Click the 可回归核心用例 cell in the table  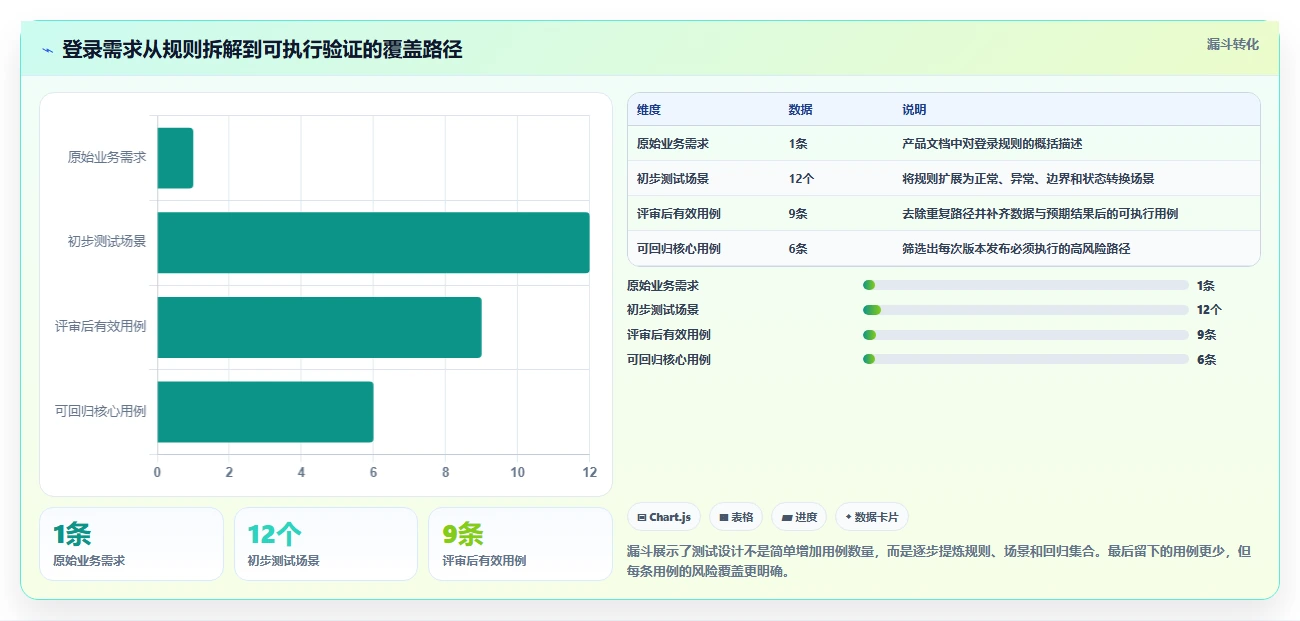(x=679, y=249)
